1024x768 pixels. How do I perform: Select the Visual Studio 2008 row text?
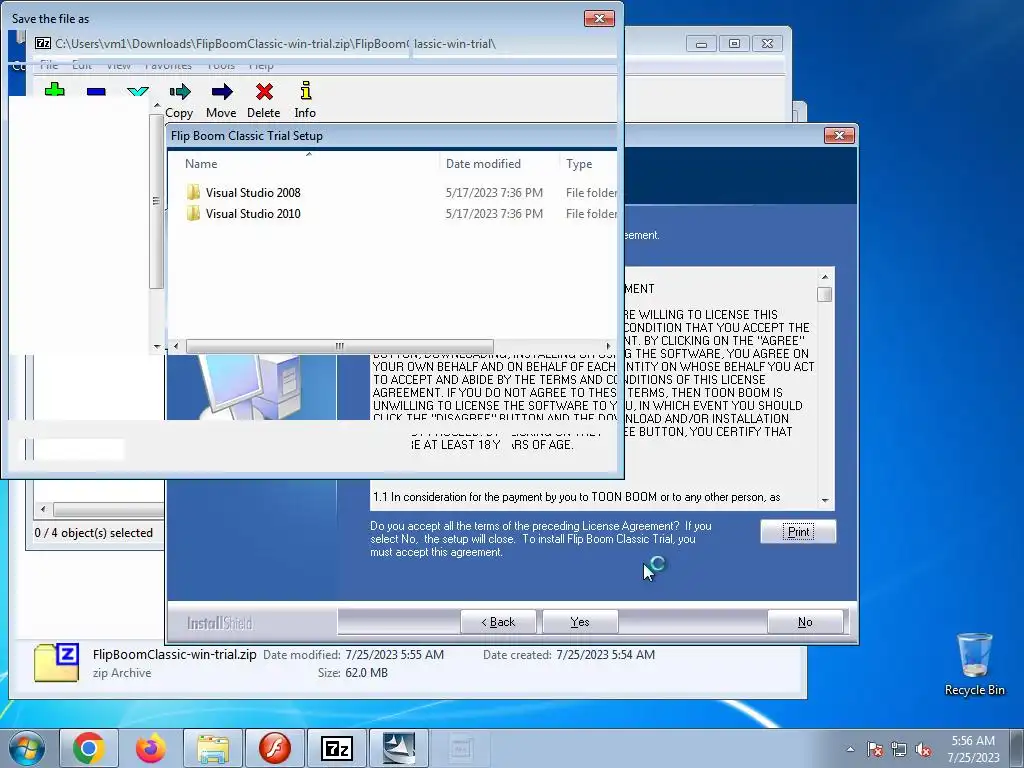tap(253, 193)
